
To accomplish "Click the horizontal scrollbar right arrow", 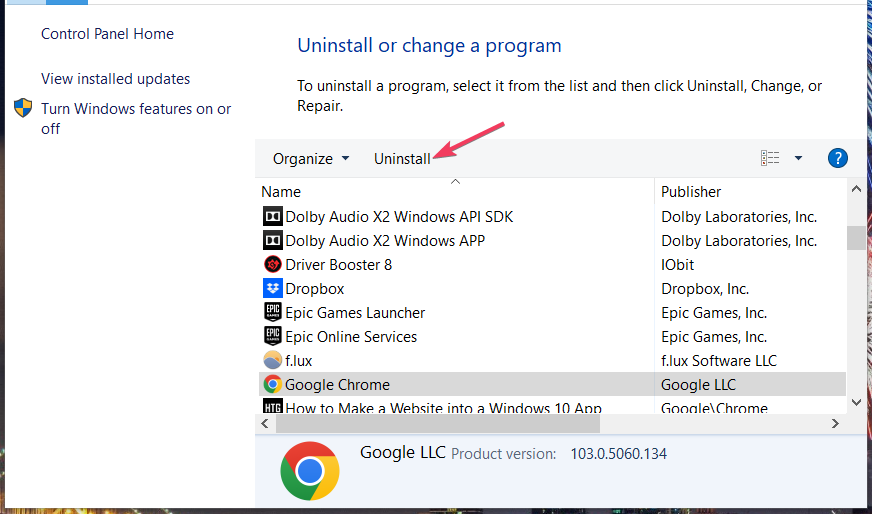I will (x=835, y=423).
